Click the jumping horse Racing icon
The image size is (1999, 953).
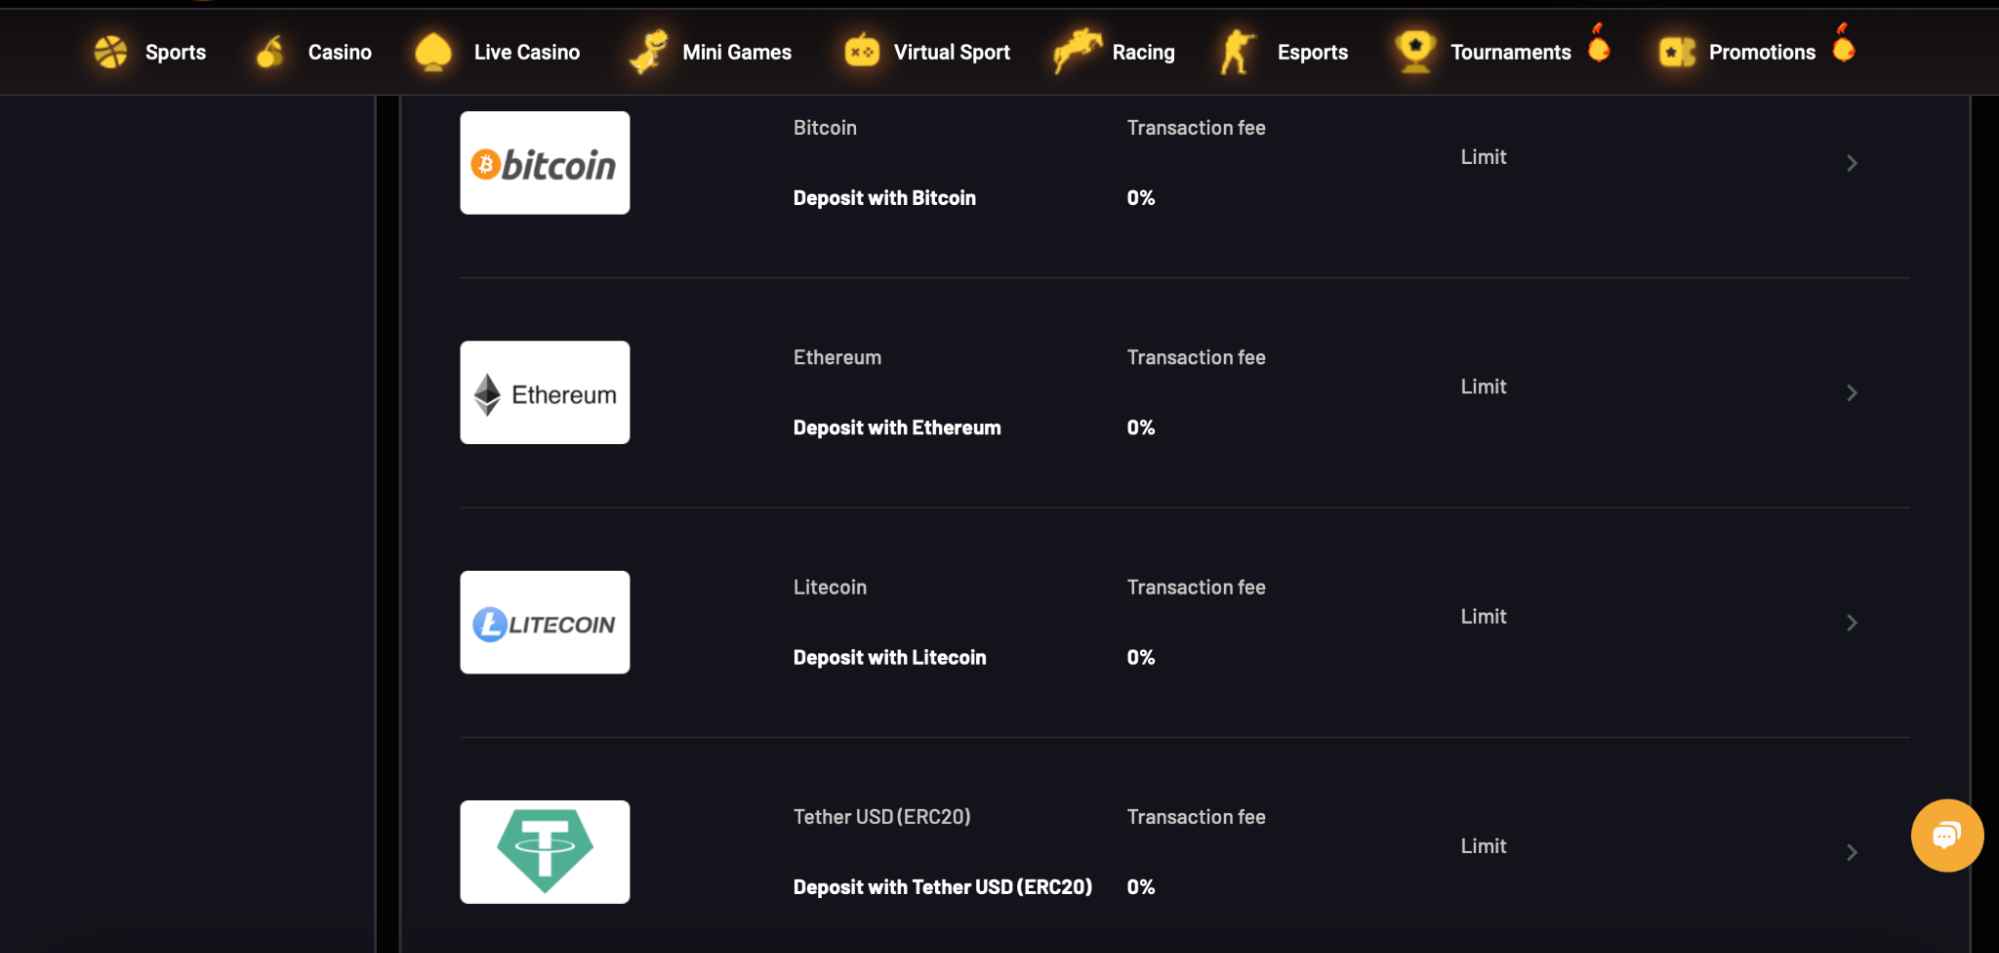click(x=1077, y=51)
